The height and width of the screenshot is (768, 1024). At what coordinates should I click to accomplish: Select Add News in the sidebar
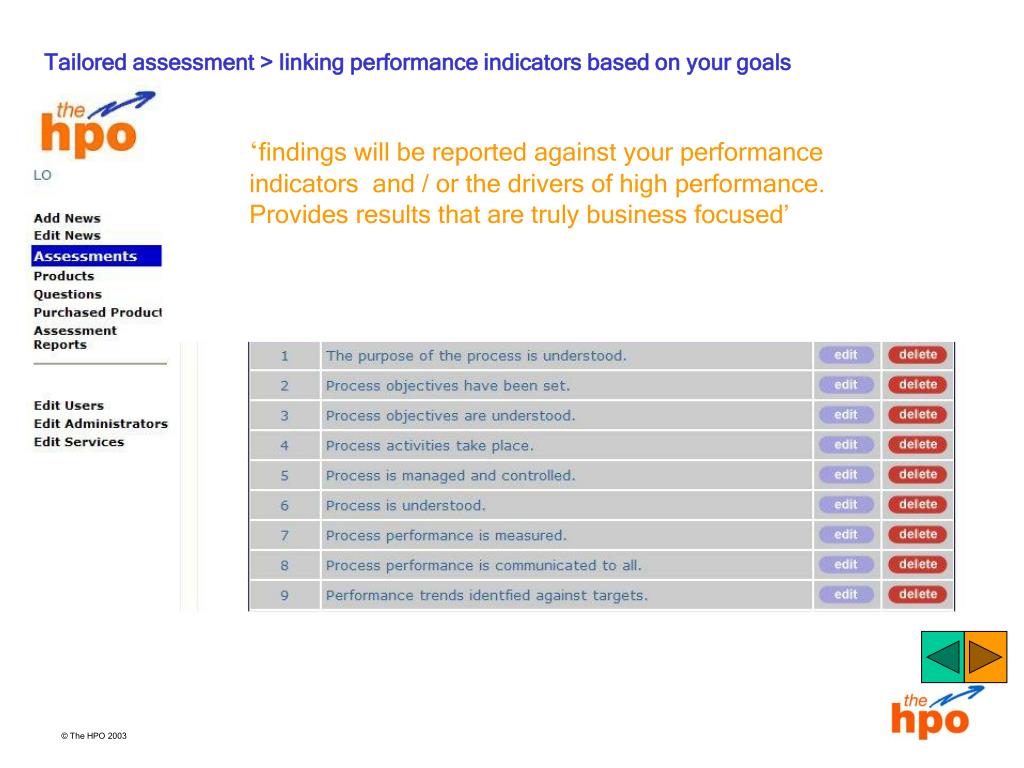[67, 218]
